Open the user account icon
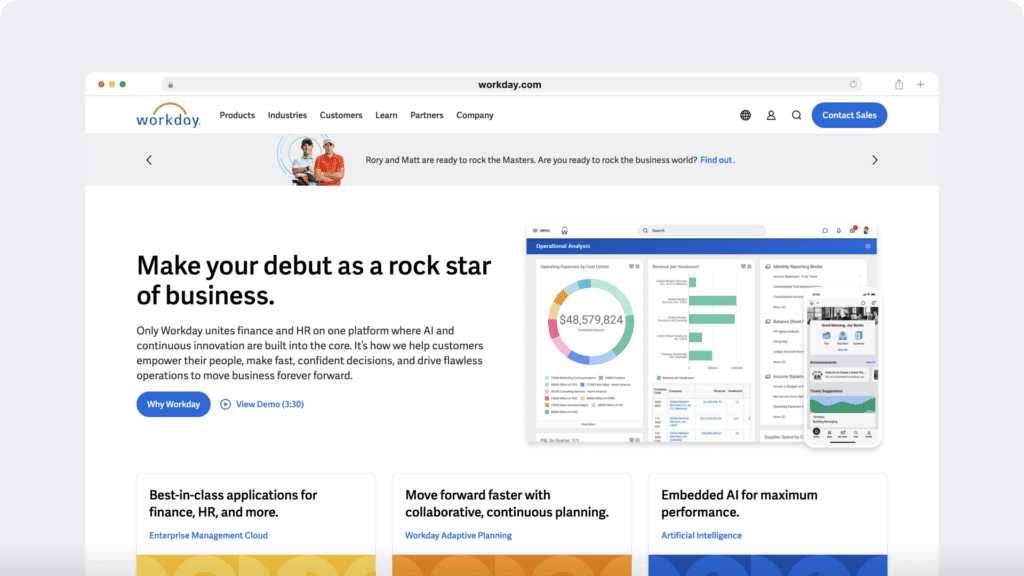This screenshot has height=576, width=1024. (771, 115)
